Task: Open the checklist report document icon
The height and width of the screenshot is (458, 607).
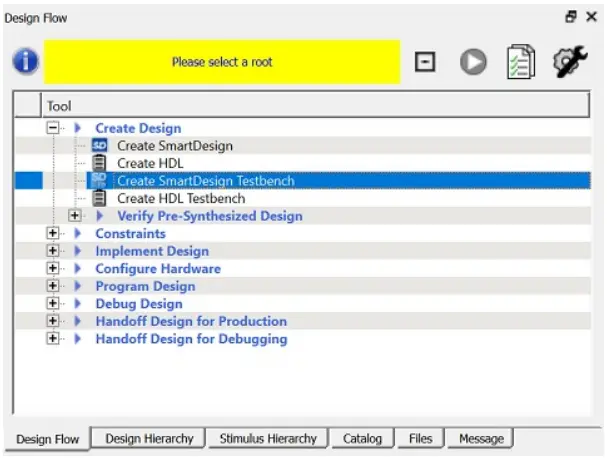Action: click(521, 62)
